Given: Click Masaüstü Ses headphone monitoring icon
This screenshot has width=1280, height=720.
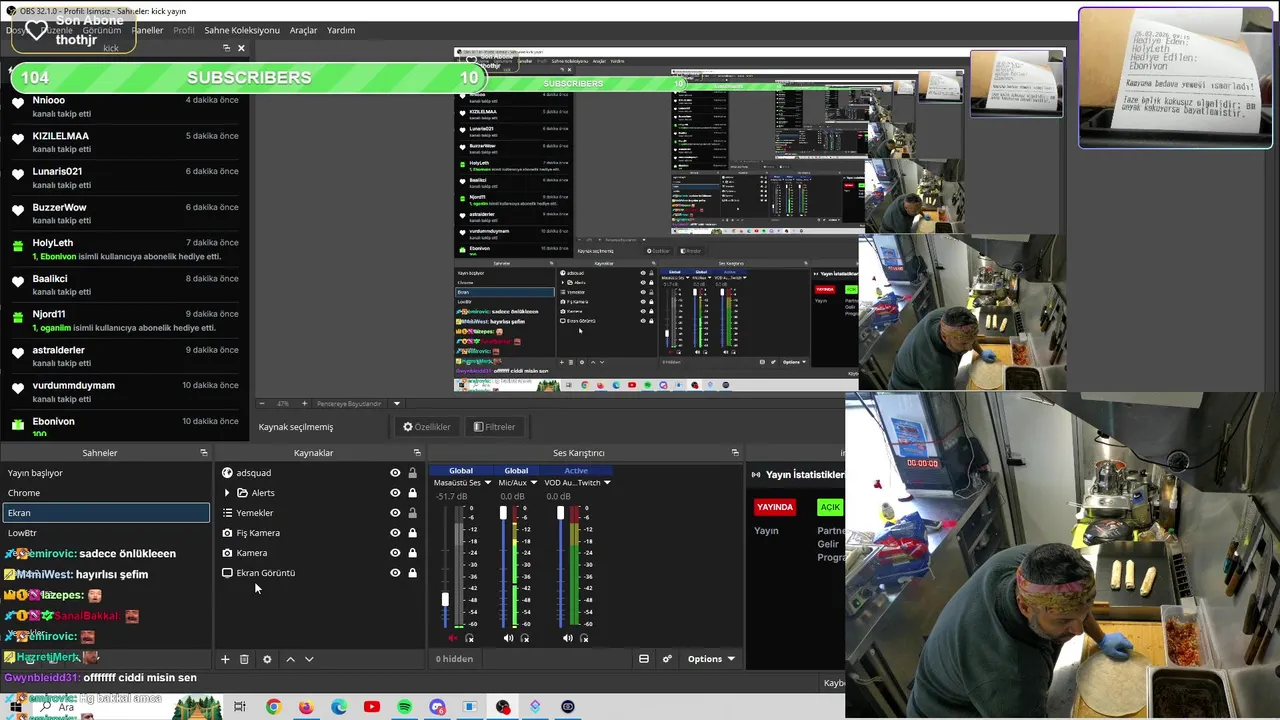Looking at the screenshot, I should [x=470, y=638].
